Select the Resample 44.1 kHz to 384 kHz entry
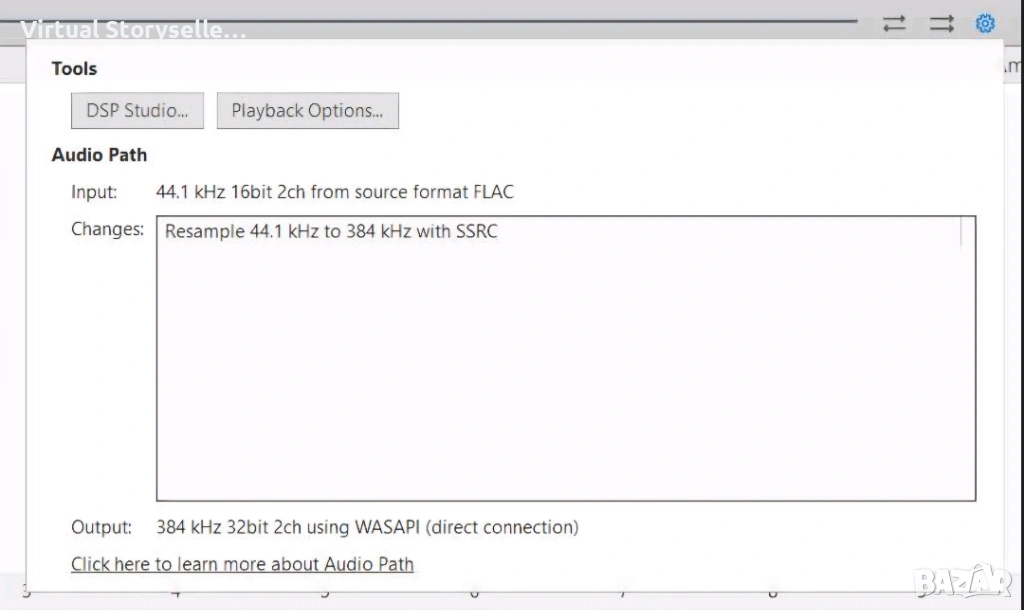This screenshot has width=1024, height=610. tap(331, 232)
